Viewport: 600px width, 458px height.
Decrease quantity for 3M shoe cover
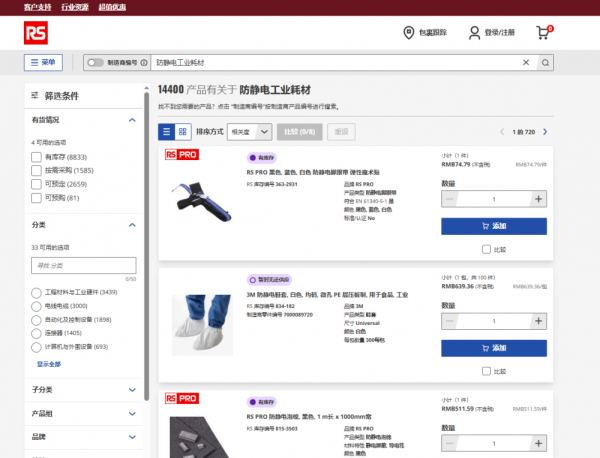click(450, 321)
